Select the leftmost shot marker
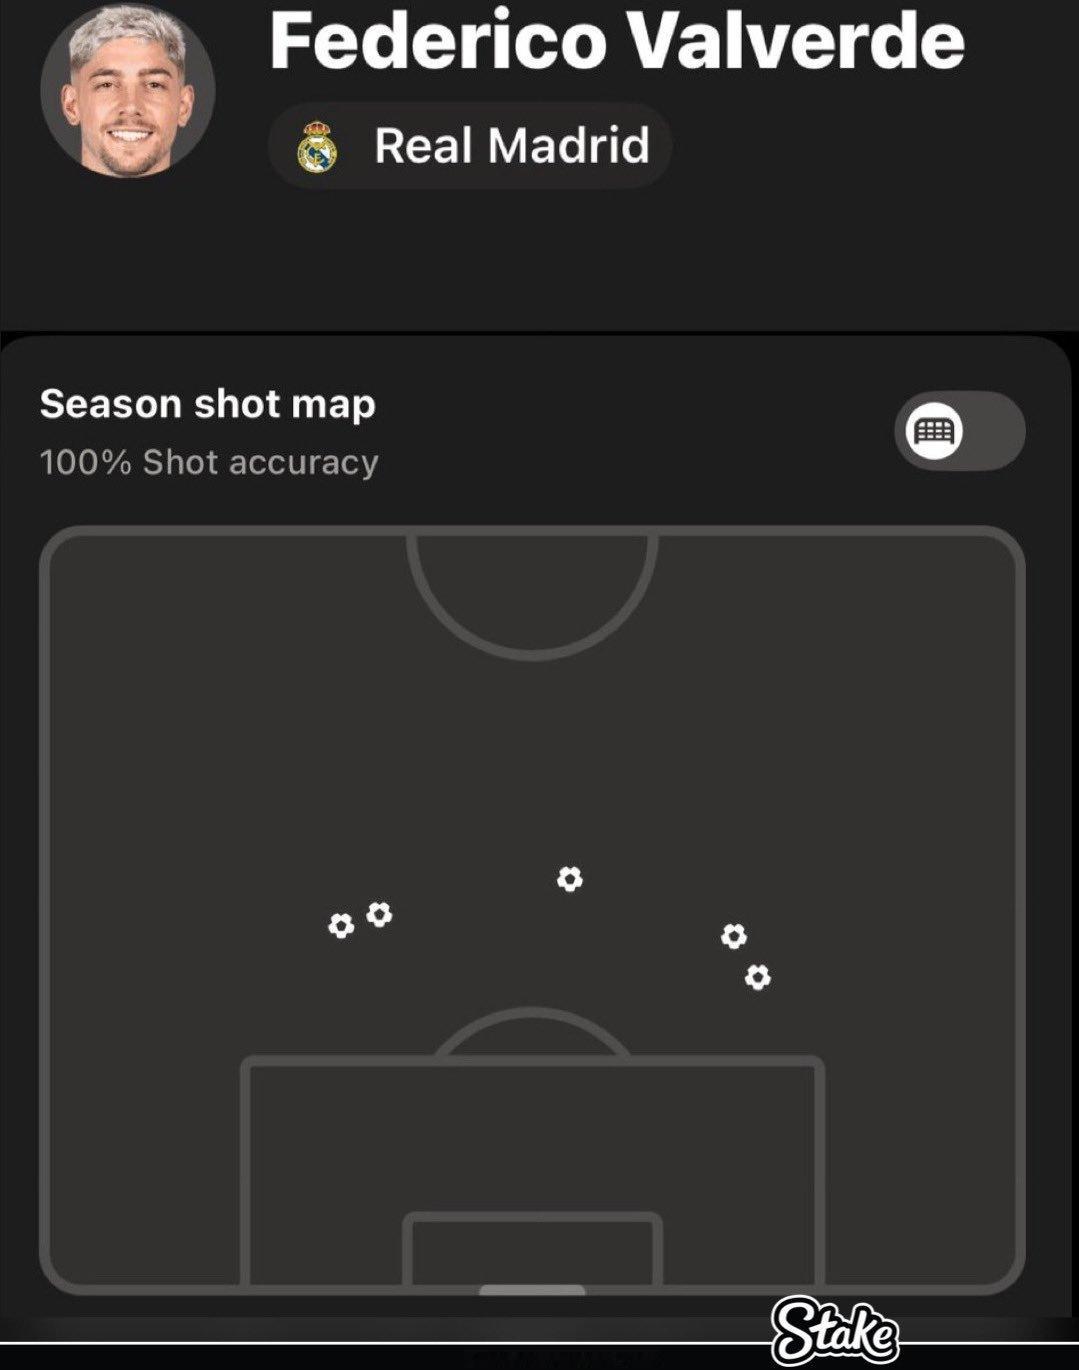This screenshot has height=1370, width=1079. pos(341,926)
